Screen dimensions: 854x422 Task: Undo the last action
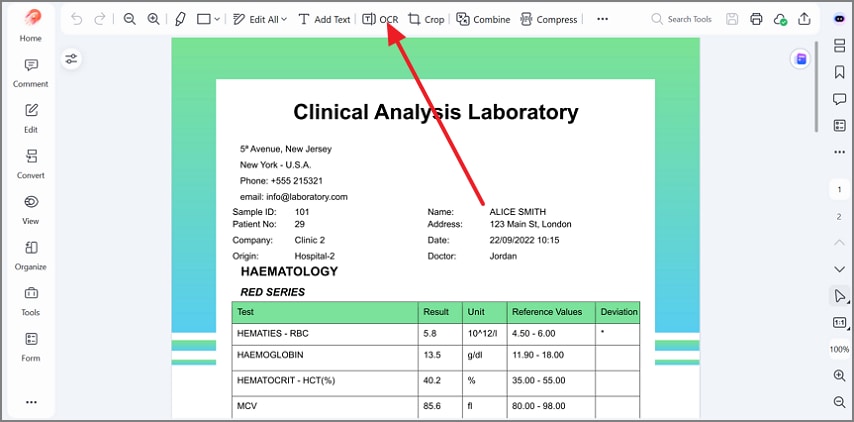pos(77,19)
